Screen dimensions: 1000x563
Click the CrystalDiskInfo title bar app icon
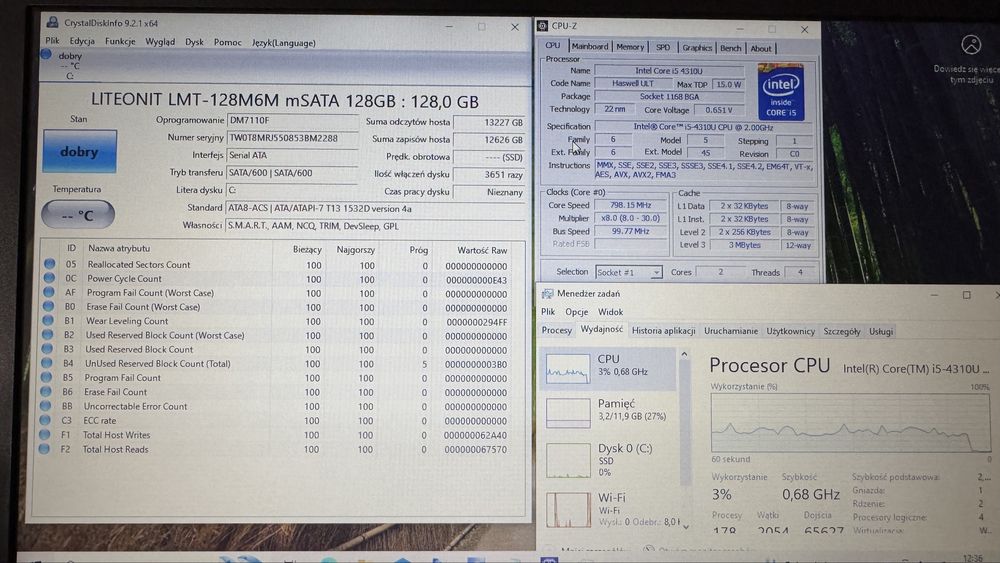52,22
